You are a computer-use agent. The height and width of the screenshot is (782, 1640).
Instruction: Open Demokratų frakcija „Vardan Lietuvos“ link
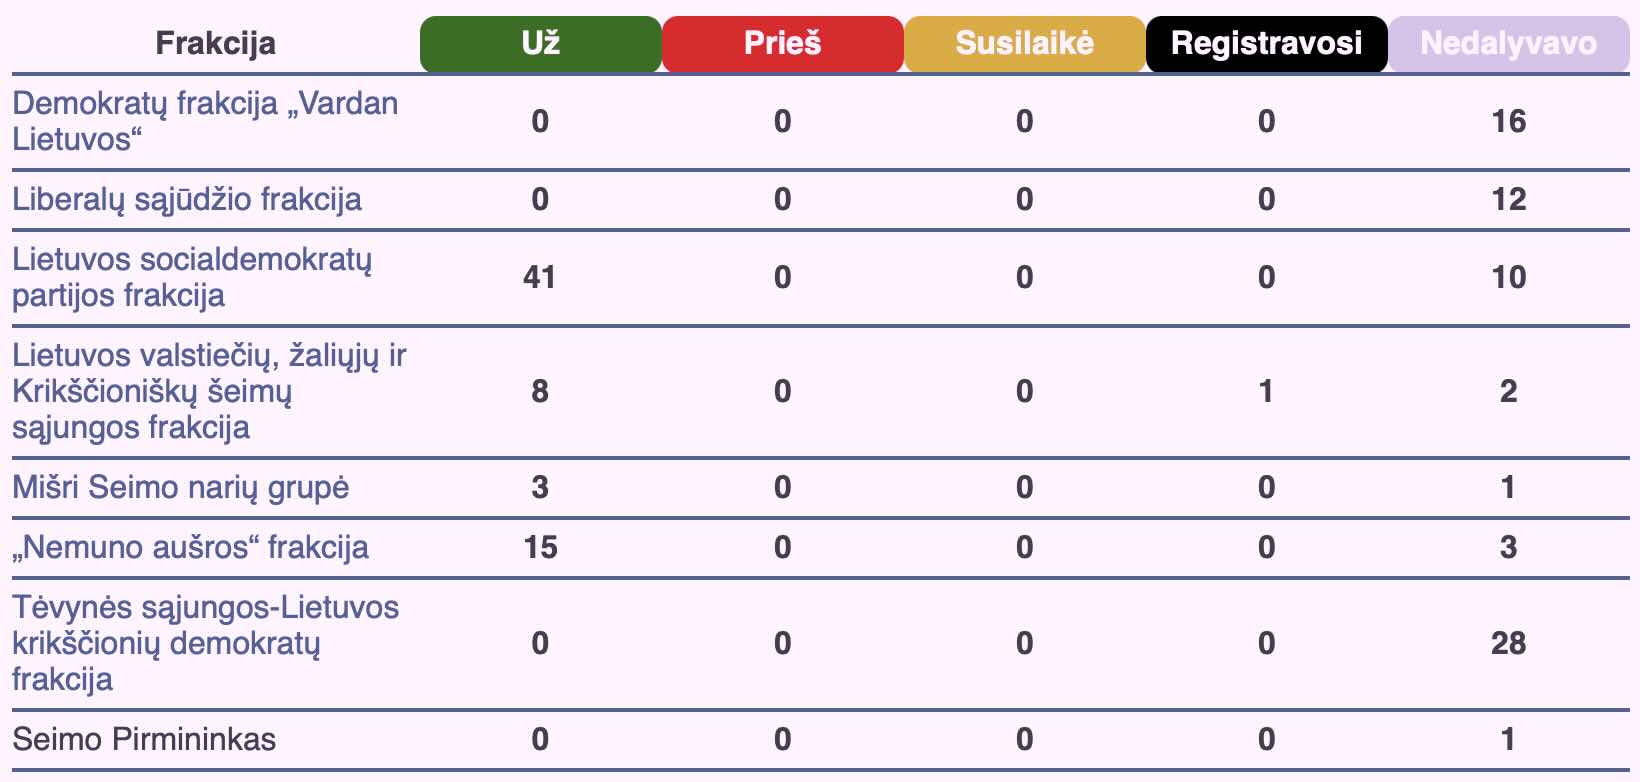coord(205,121)
